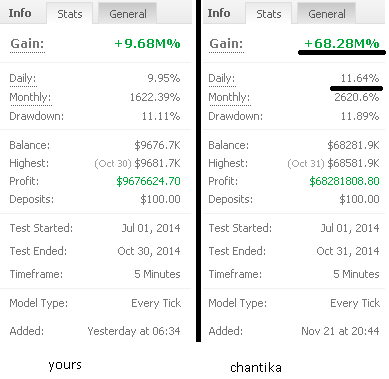389x379 pixels.
Task: Select the Info tab in left panel
Action: pos(20,13)
